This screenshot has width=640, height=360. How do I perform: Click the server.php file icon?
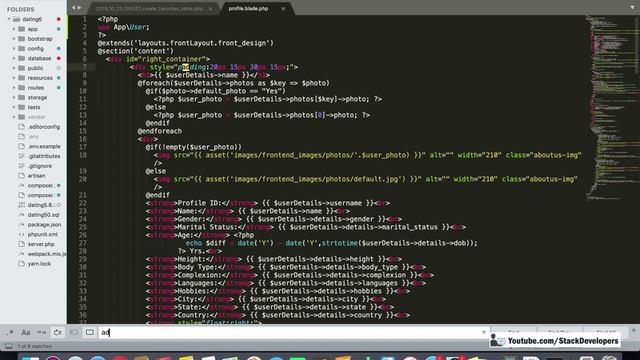click(22, 244)
